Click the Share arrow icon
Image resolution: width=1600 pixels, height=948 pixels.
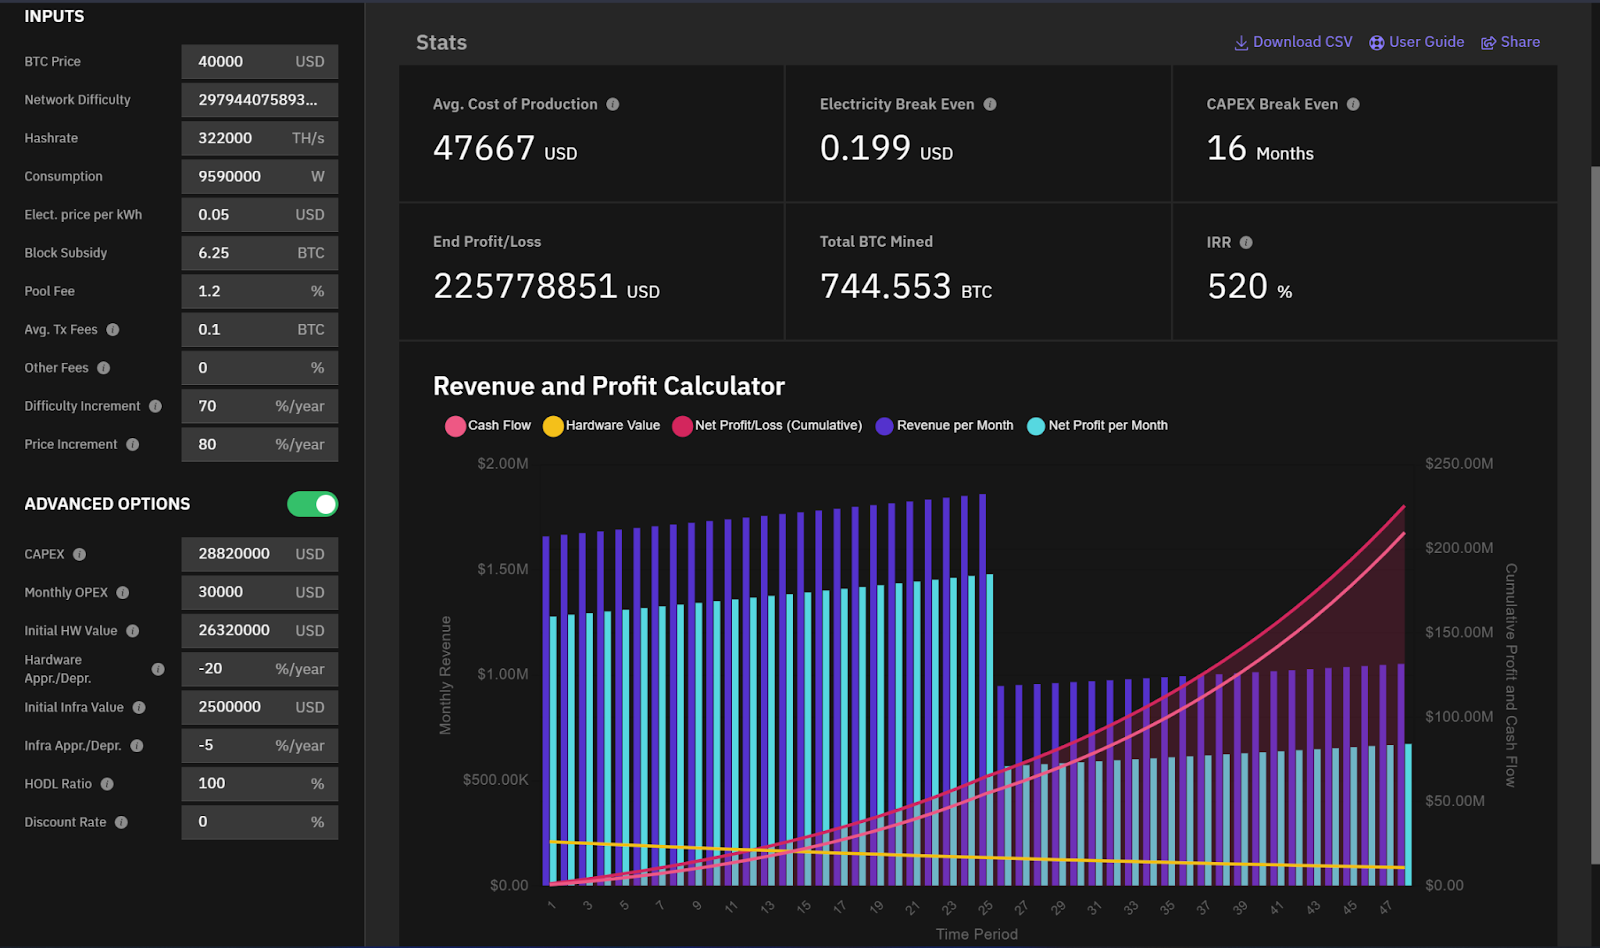1489,43
